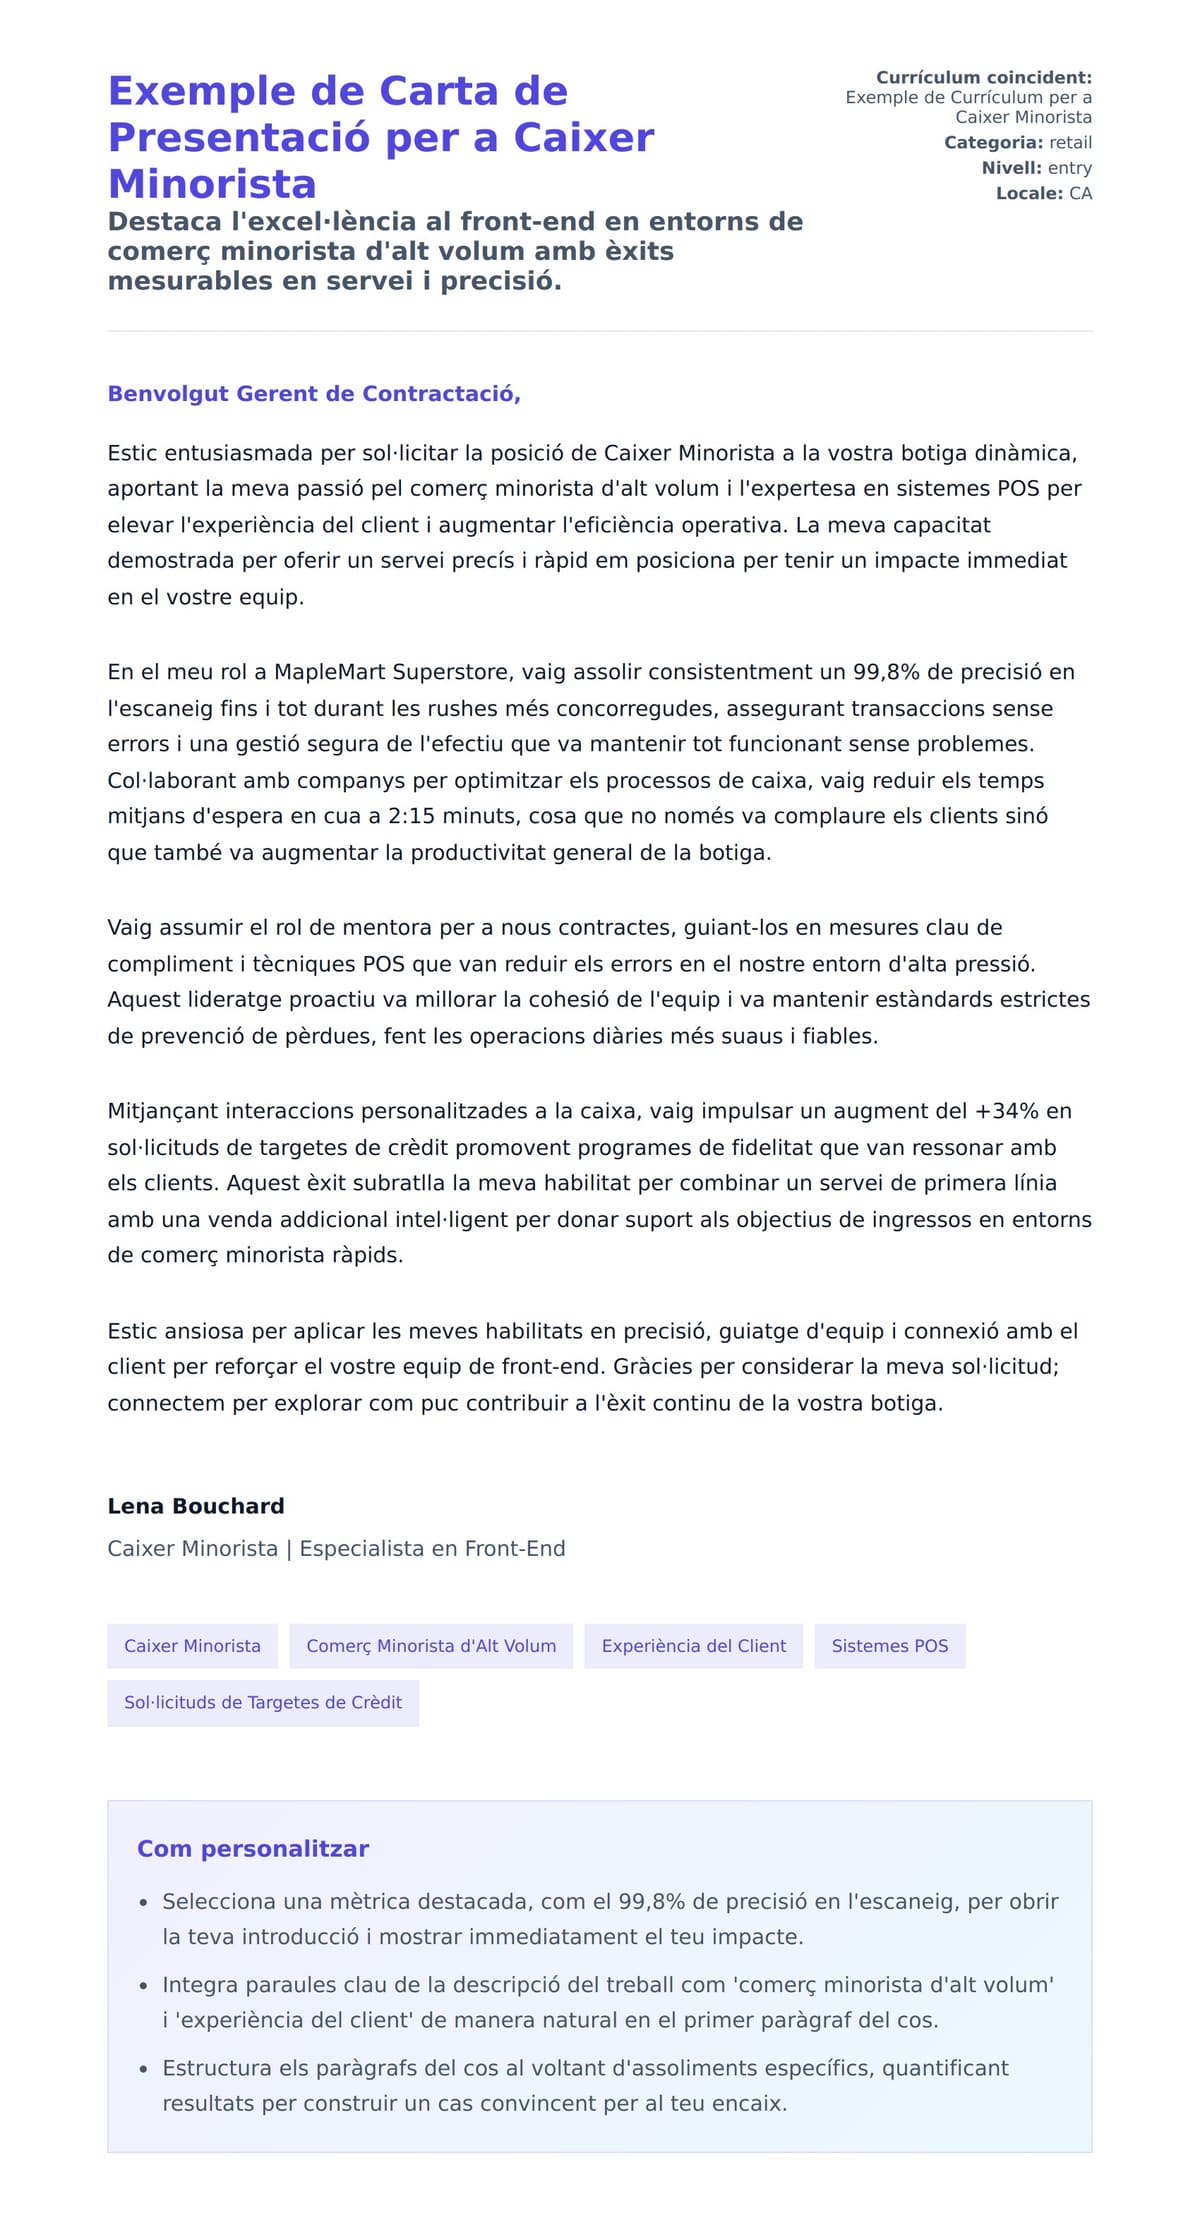
Task: Select the 'Sistemes POS' tag
Action: (x=889, y=1646)
